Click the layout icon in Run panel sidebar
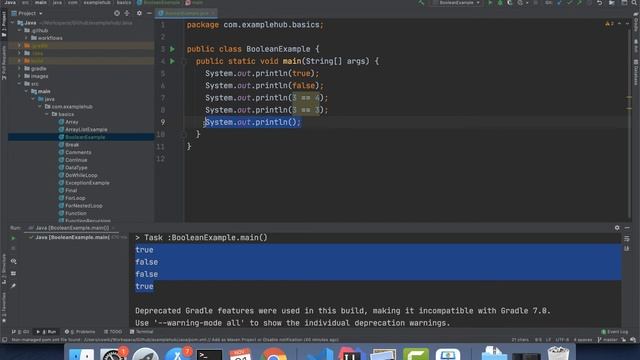640x360 pixels. (x=13, y=273)
